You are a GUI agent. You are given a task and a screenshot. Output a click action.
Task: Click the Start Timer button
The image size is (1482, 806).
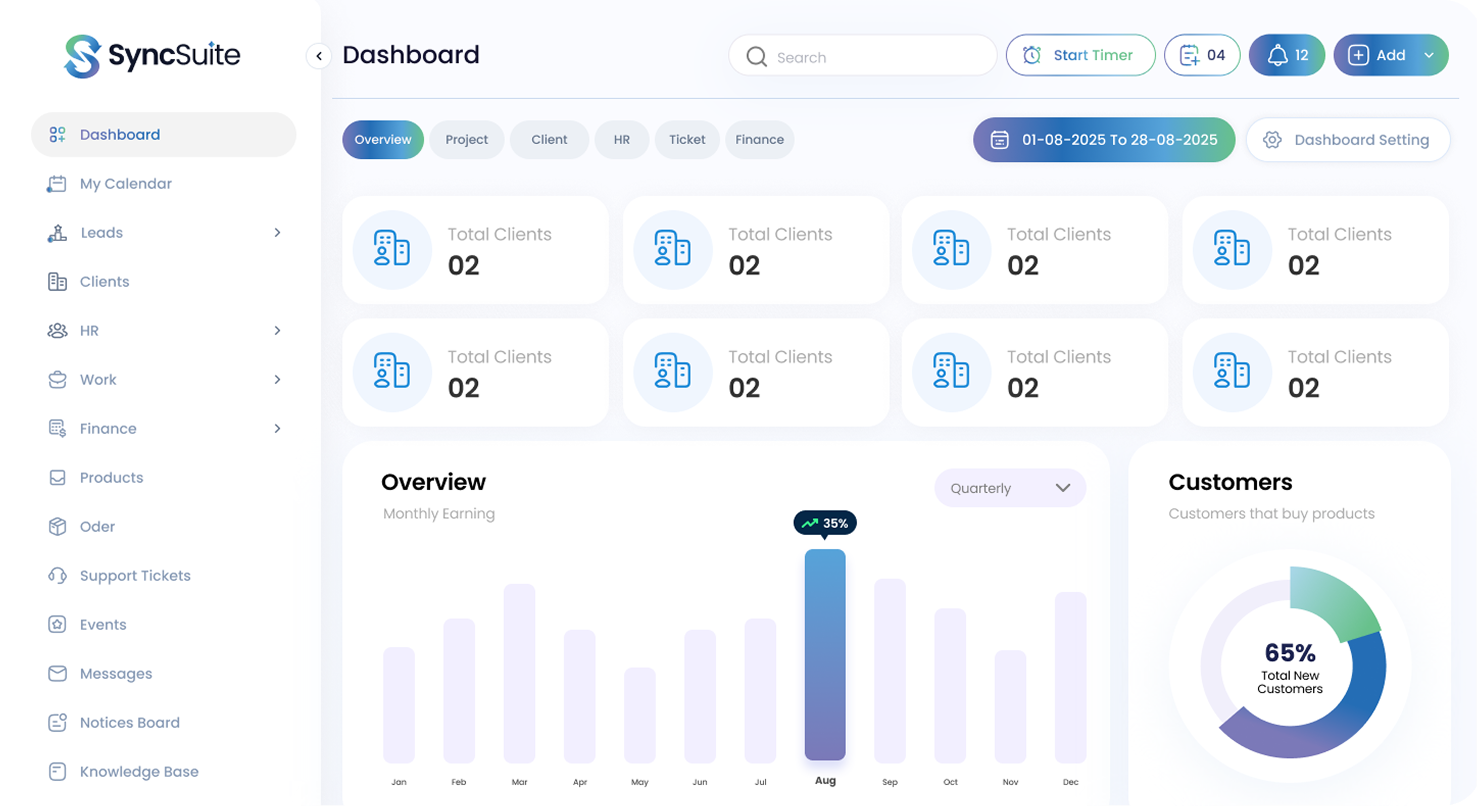coord(1080,56)
